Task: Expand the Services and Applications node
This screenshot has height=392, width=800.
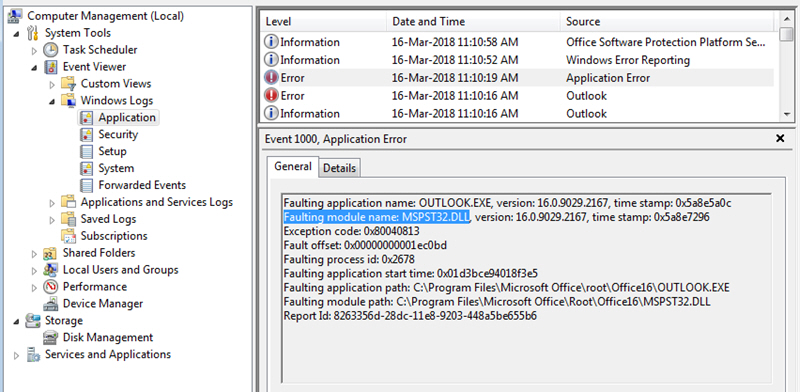Action: click(16, 355)
